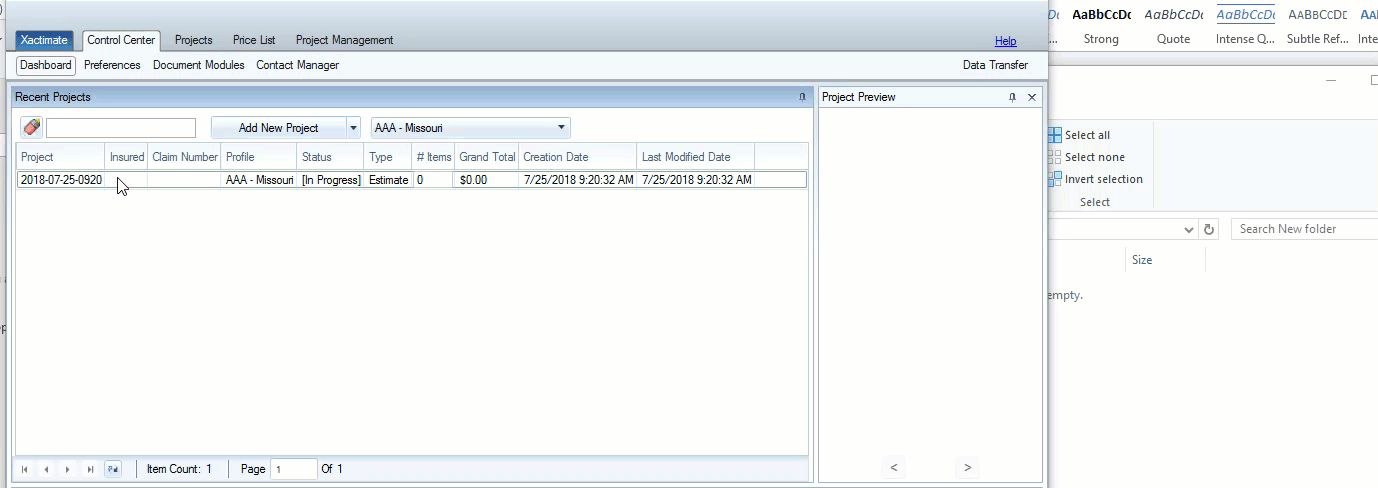Apply Quote style in Word ribbon

pos(1173,27)
